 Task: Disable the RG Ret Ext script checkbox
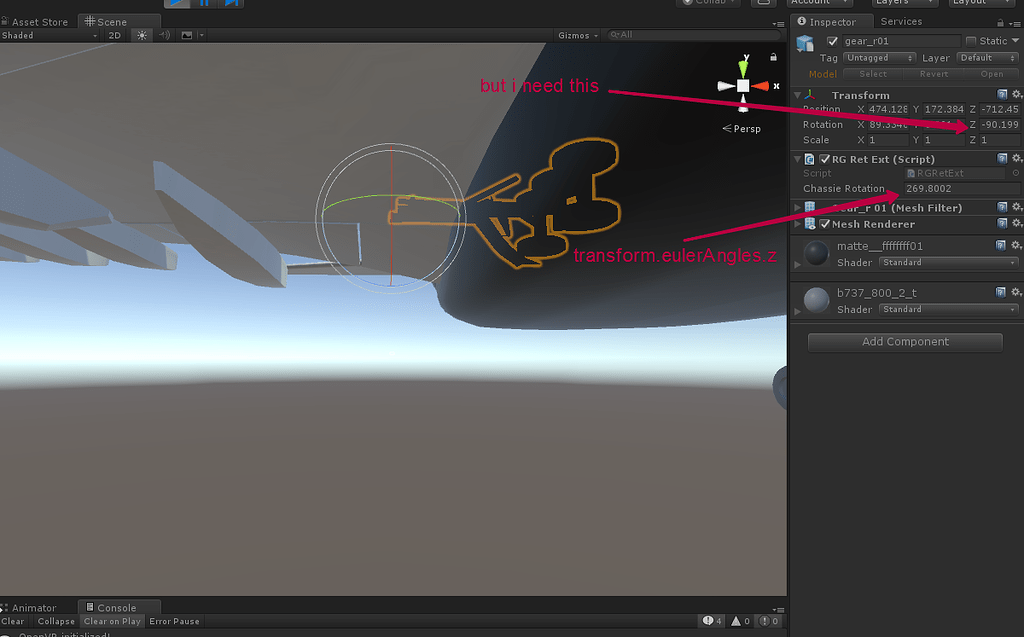pos(825,159)
